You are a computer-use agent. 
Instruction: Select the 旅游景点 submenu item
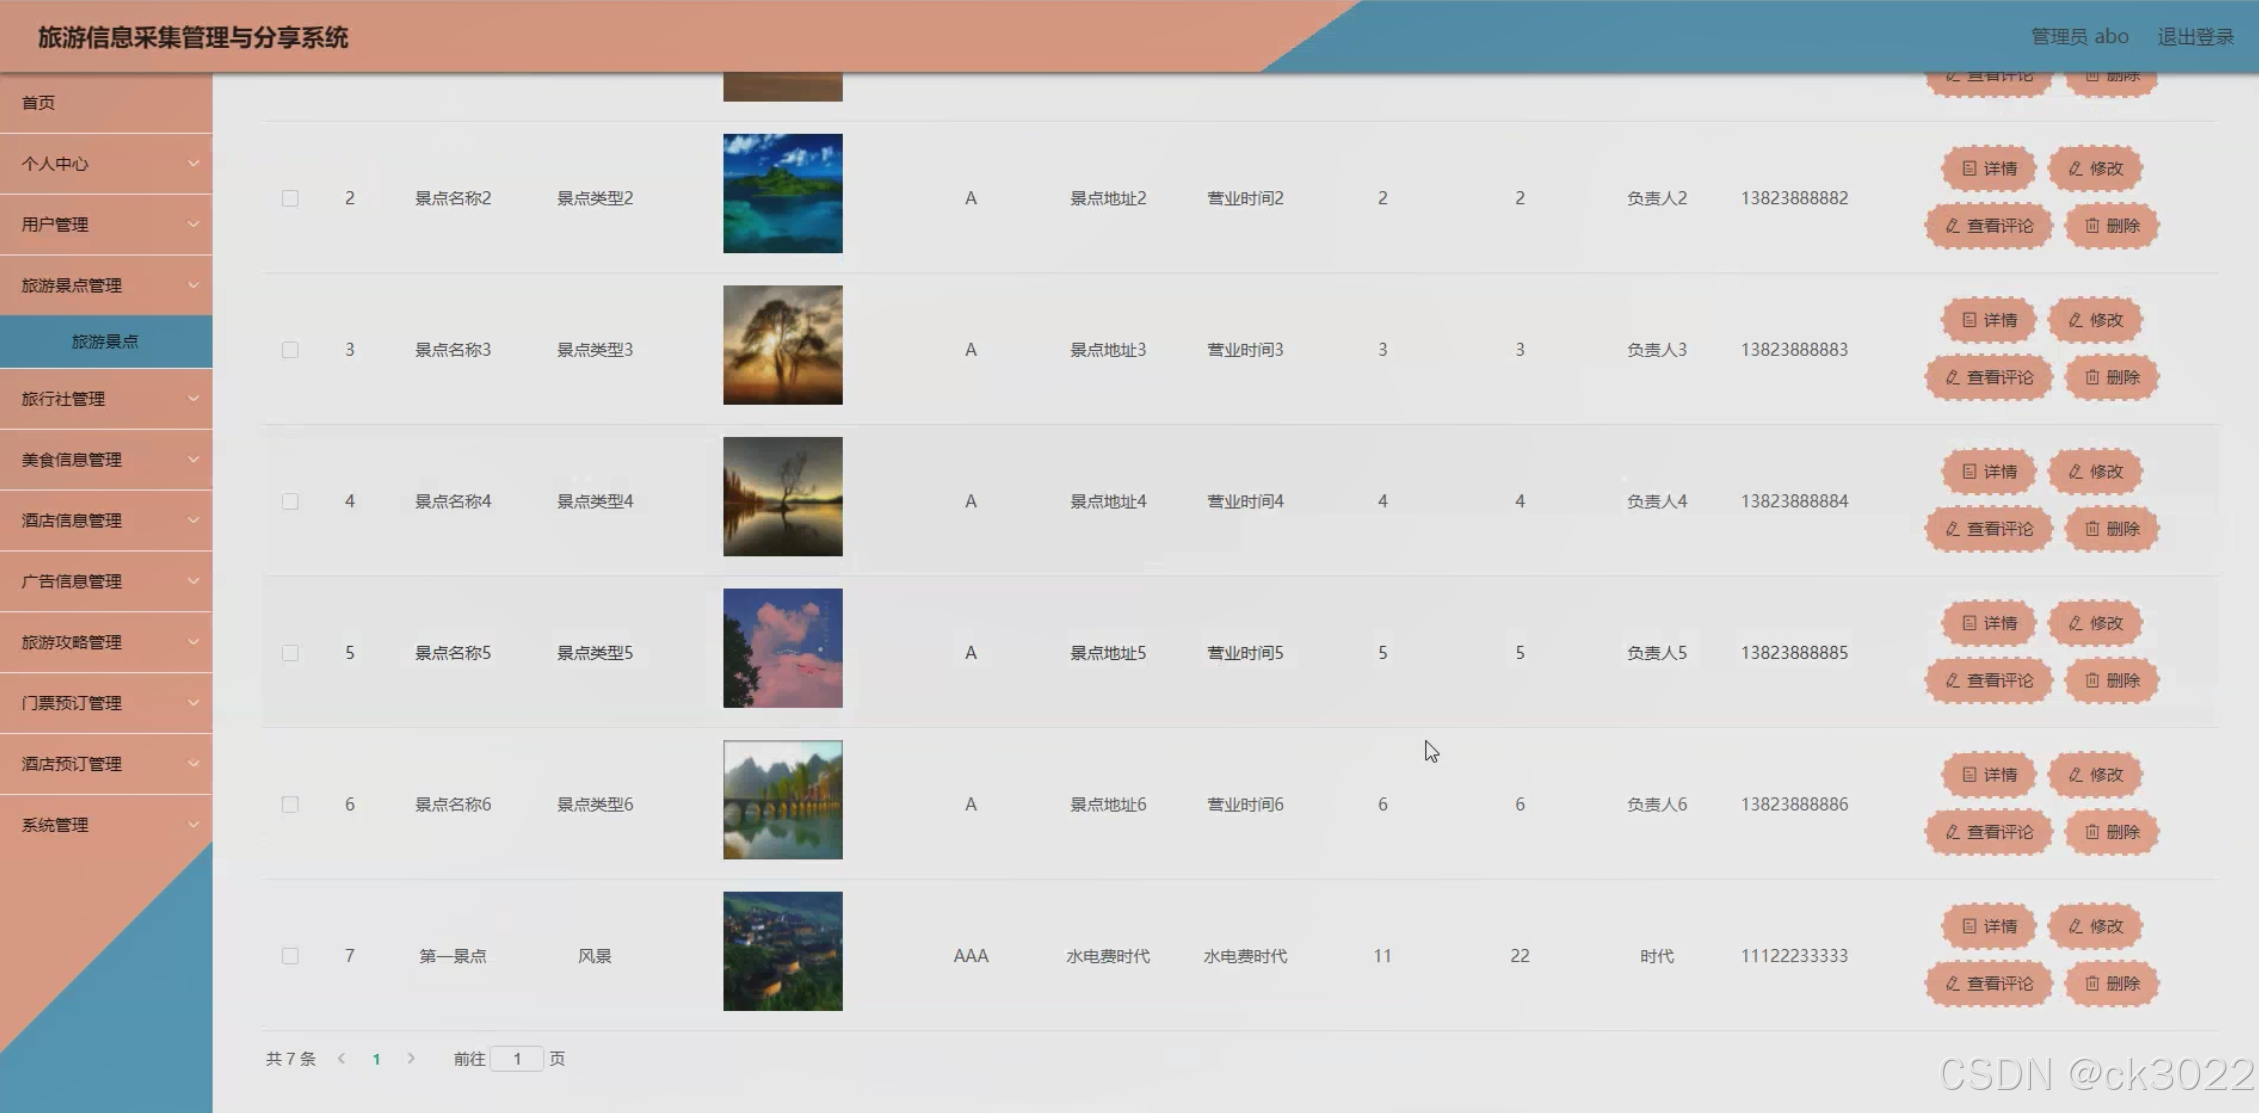click(105, 342)
